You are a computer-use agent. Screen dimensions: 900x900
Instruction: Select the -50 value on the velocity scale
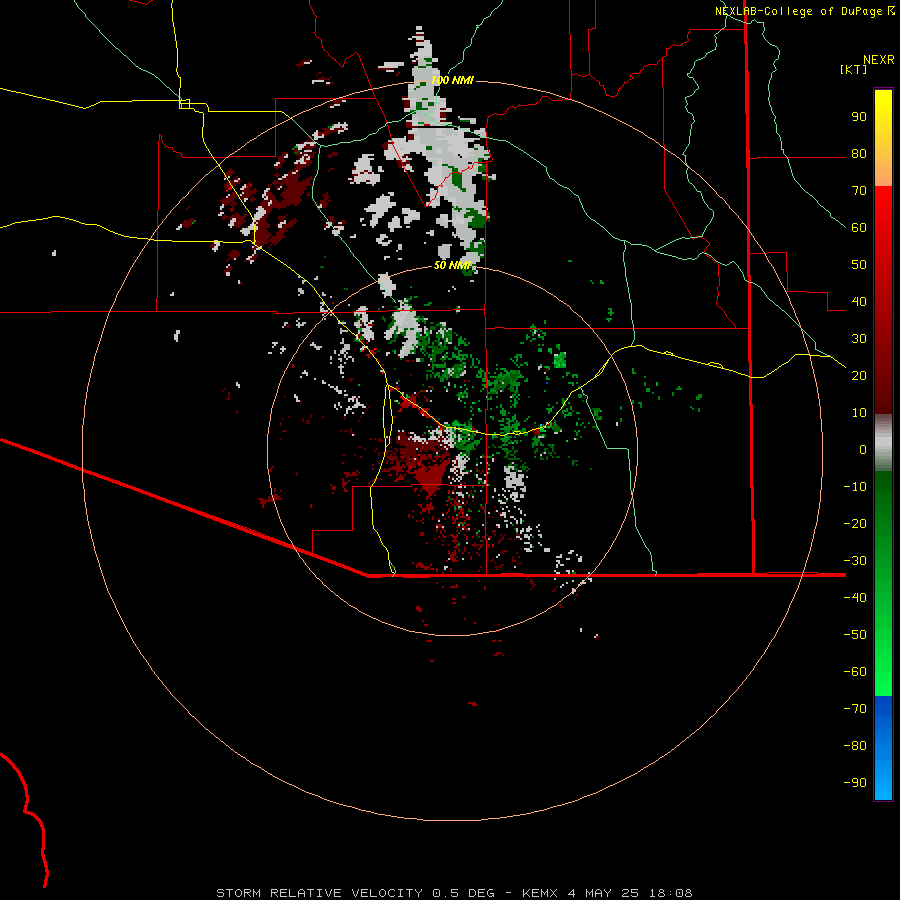(855, 635)
